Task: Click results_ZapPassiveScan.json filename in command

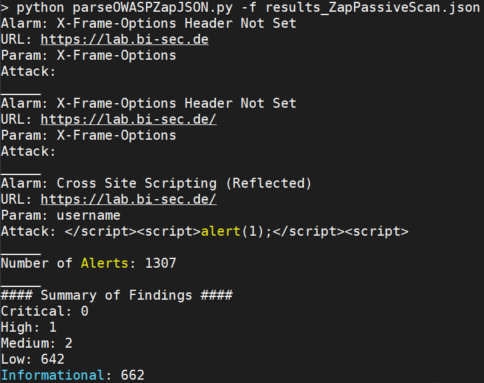Action: (373, 7)
